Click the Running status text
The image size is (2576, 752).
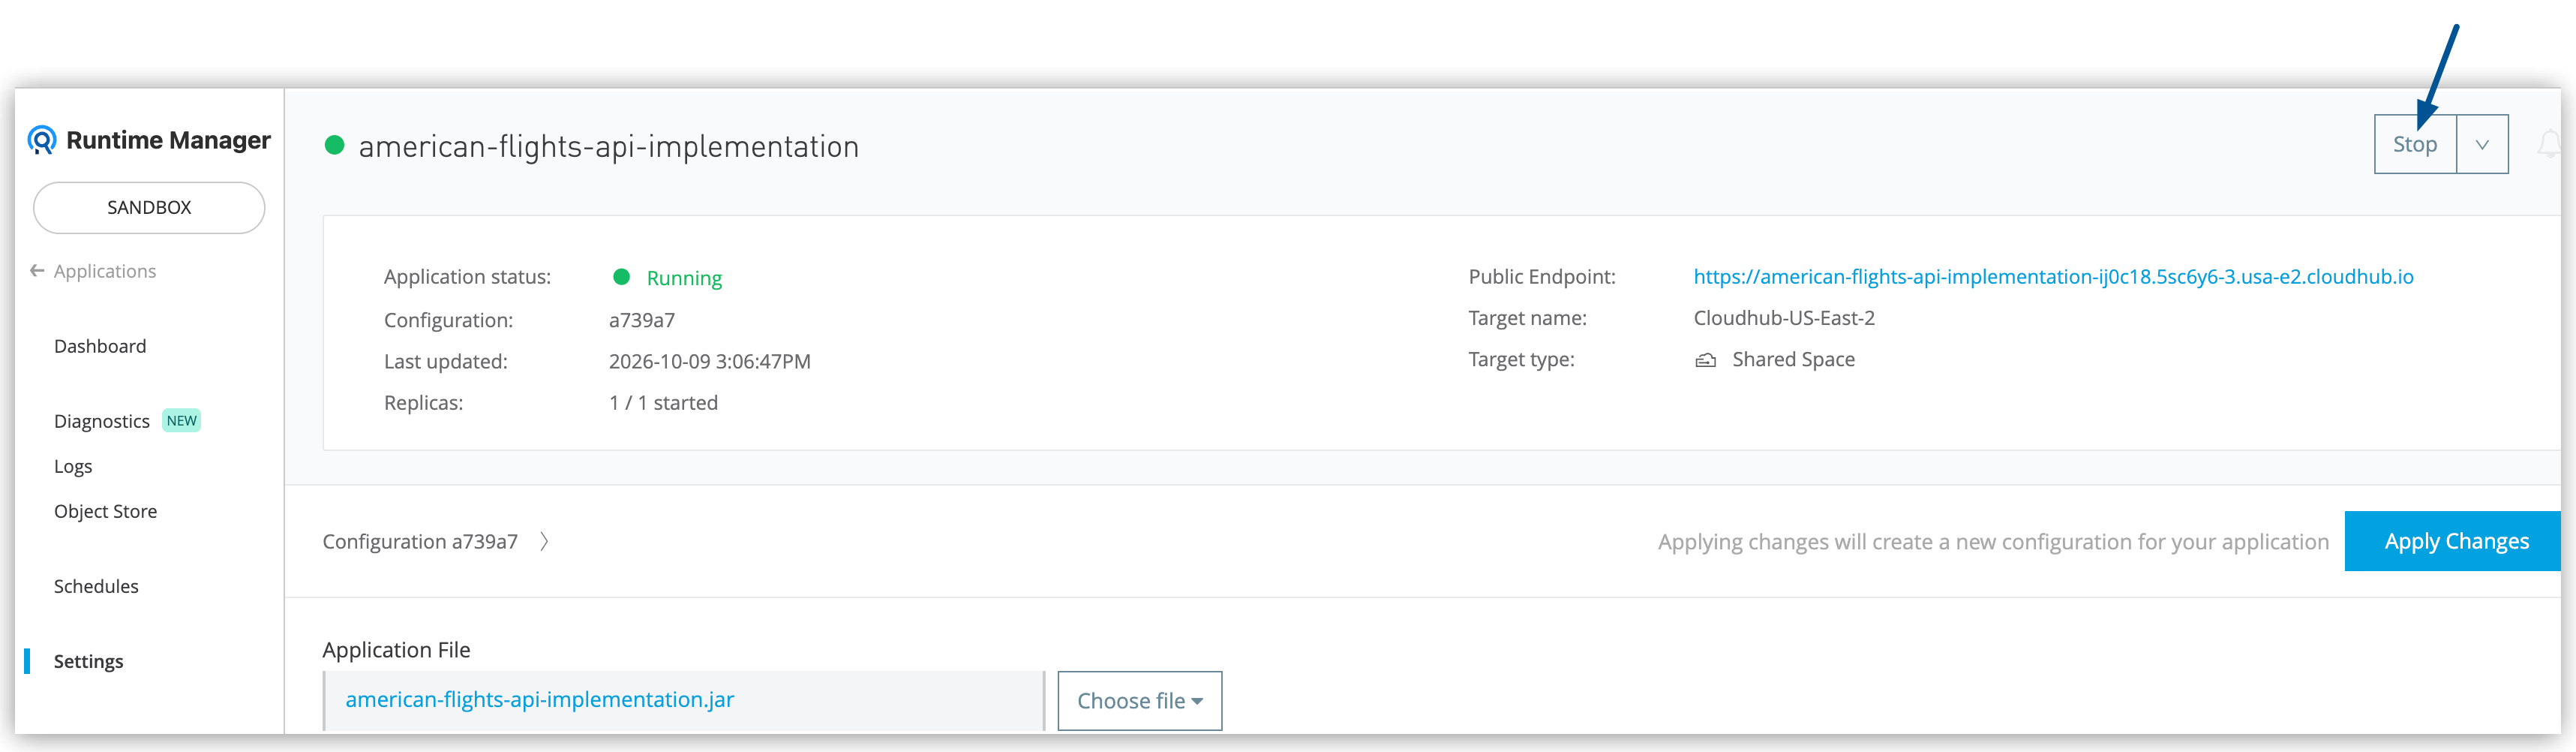[684, 278]
